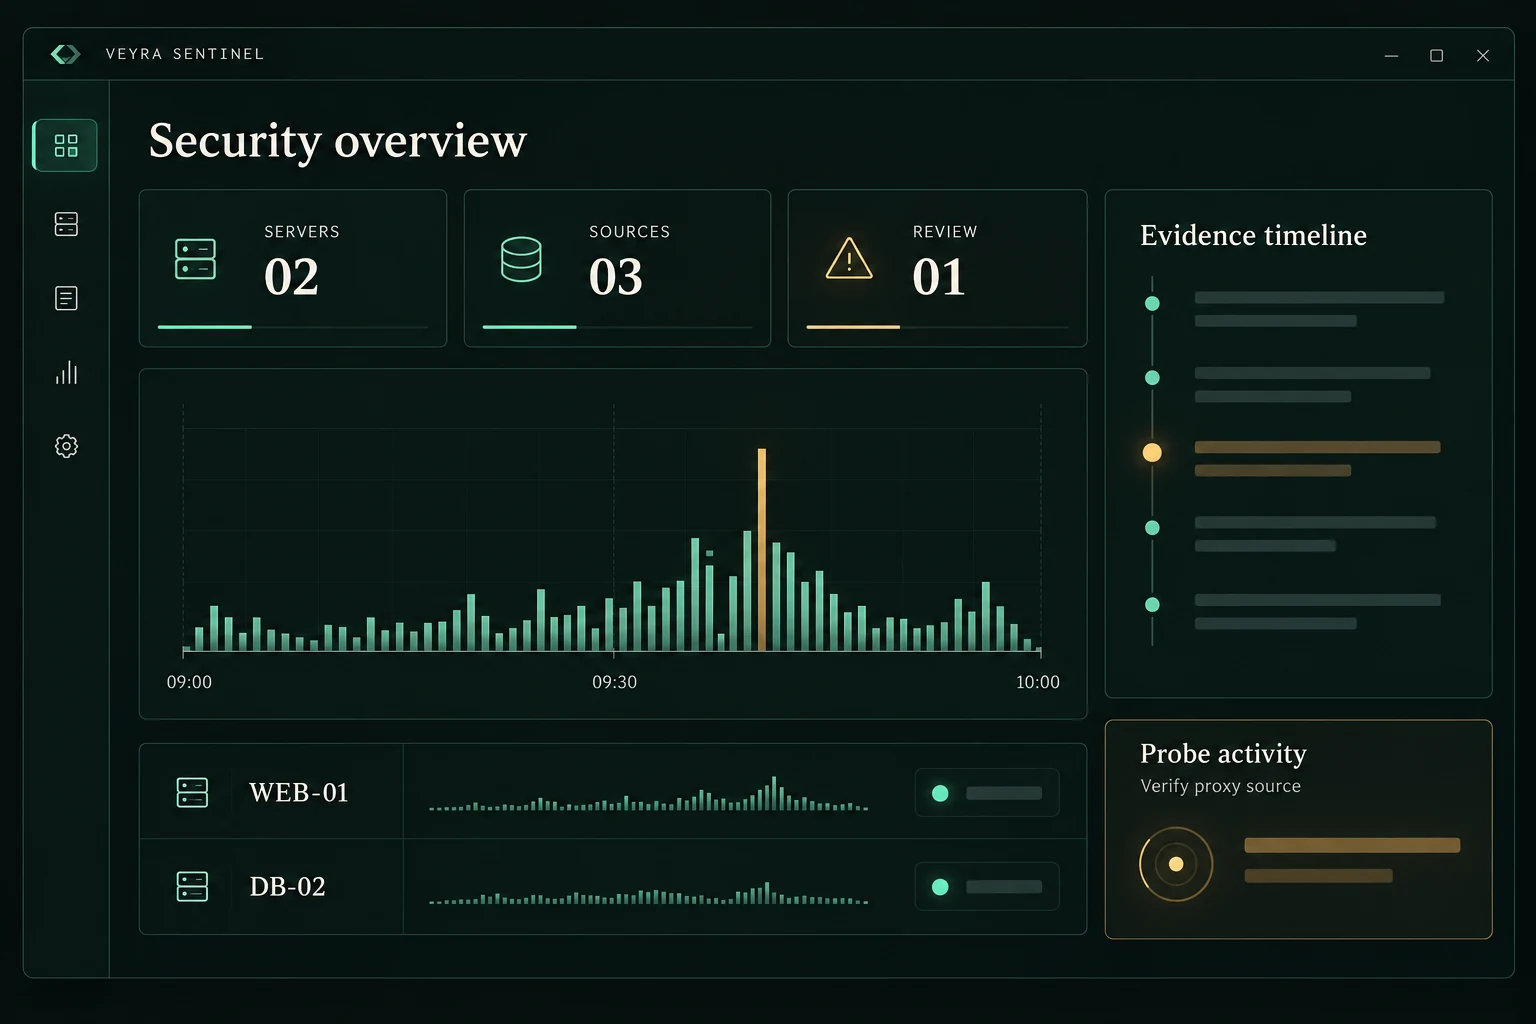Select the last green Evidence timeline marker
Image resolution: width=1536 pixels, height=1024 pixels.
click(x=1152, y=604)
